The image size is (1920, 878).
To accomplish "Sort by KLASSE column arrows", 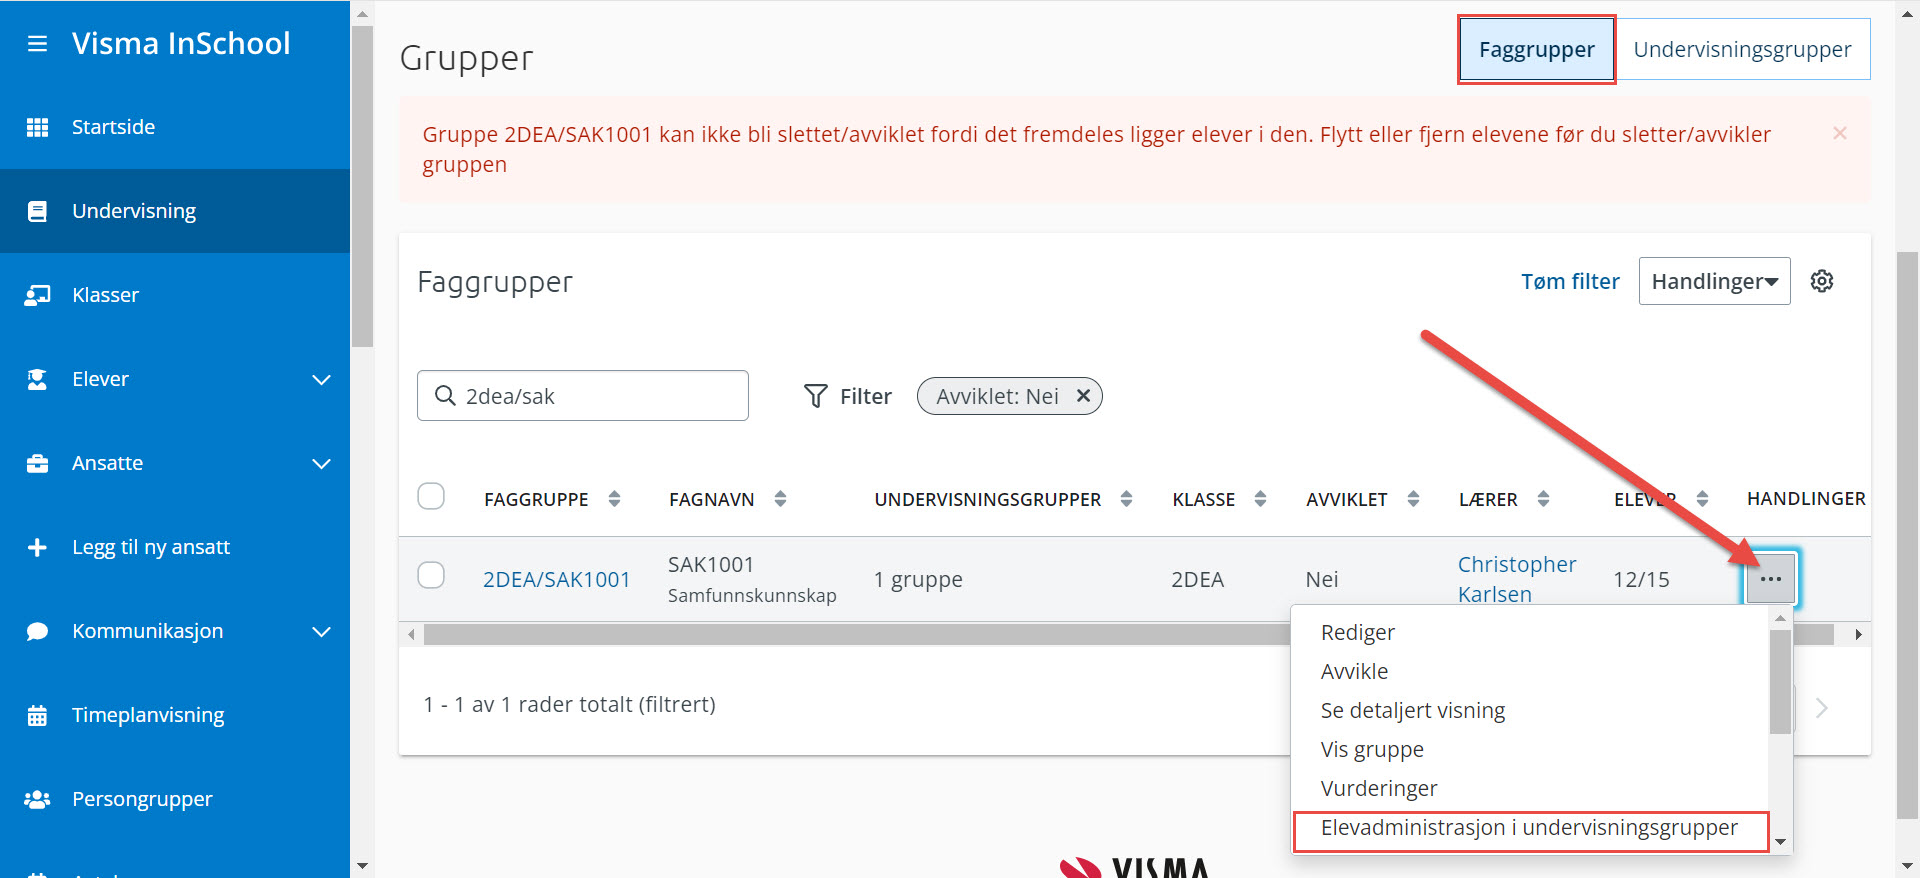I will (1260, 499).
